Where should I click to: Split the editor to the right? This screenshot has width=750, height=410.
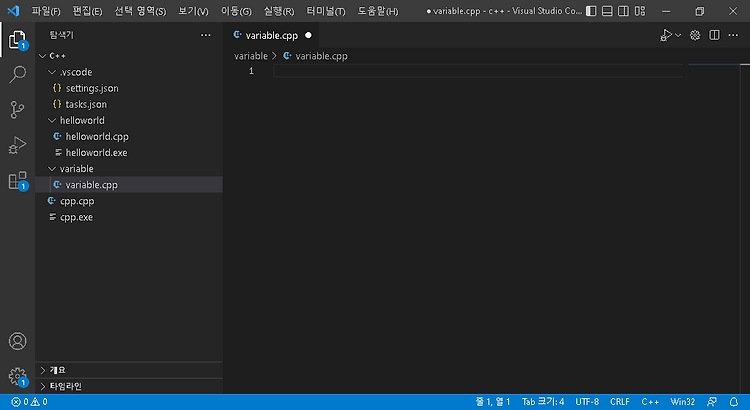pos(714,35)
